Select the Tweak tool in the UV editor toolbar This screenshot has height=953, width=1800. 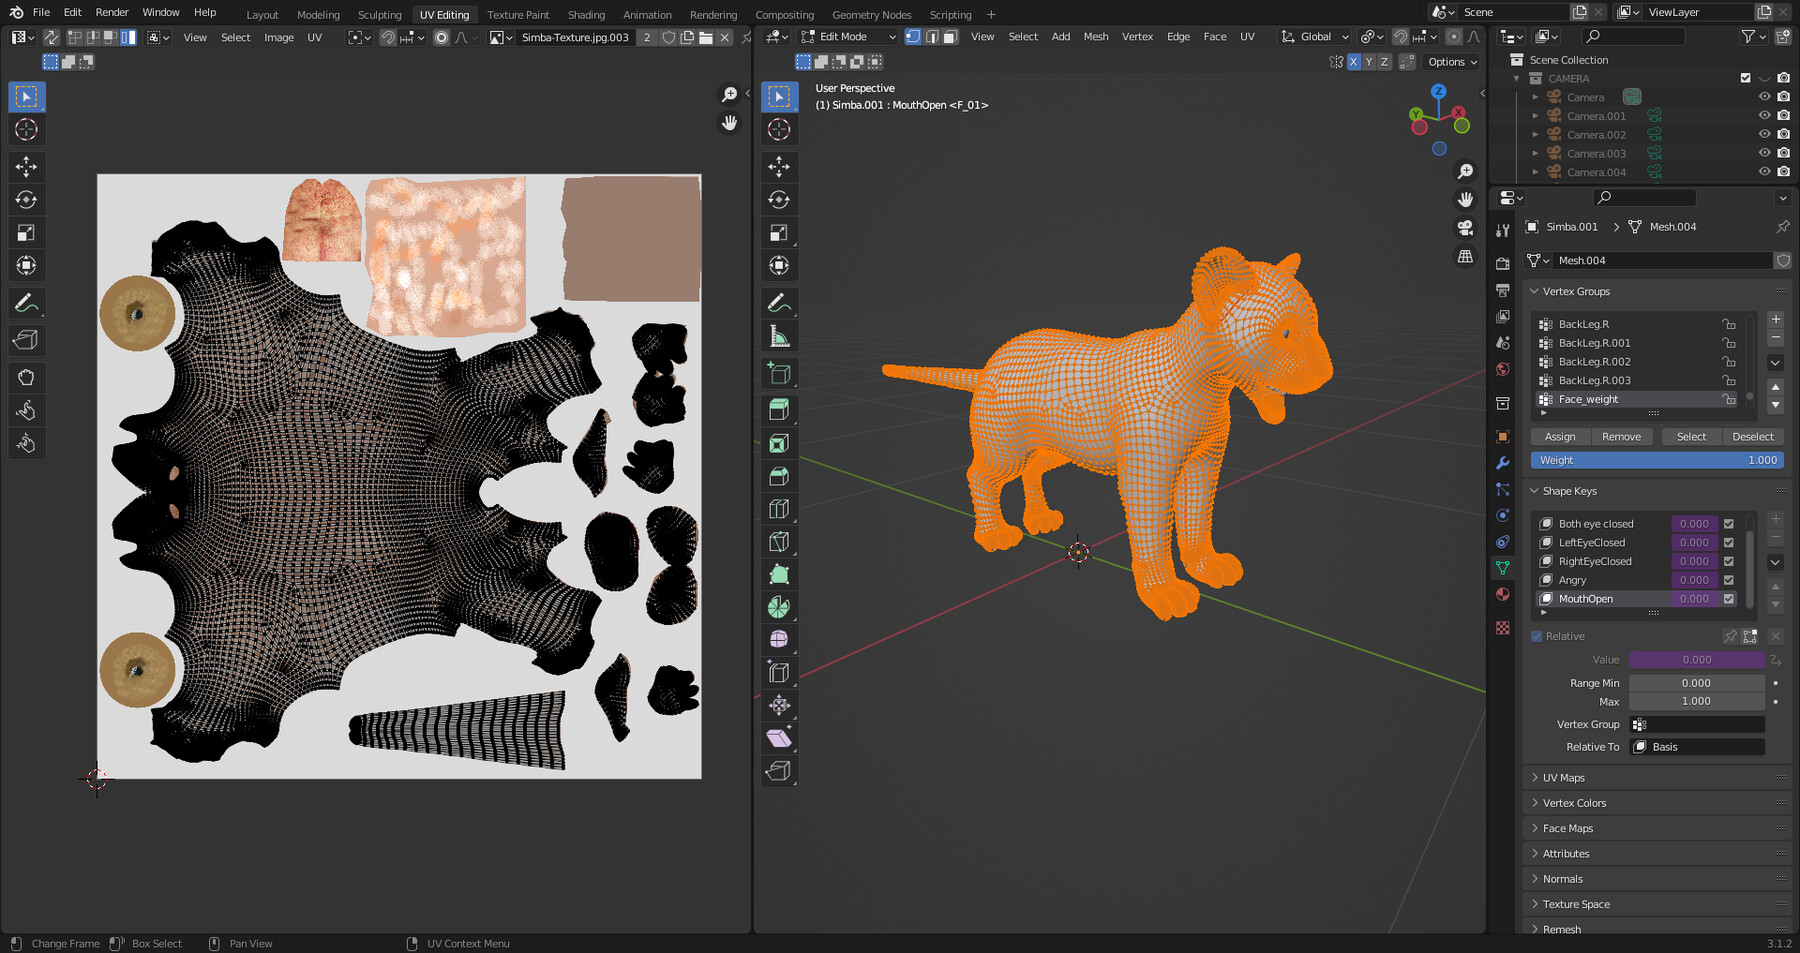click(x=26, y=96)
